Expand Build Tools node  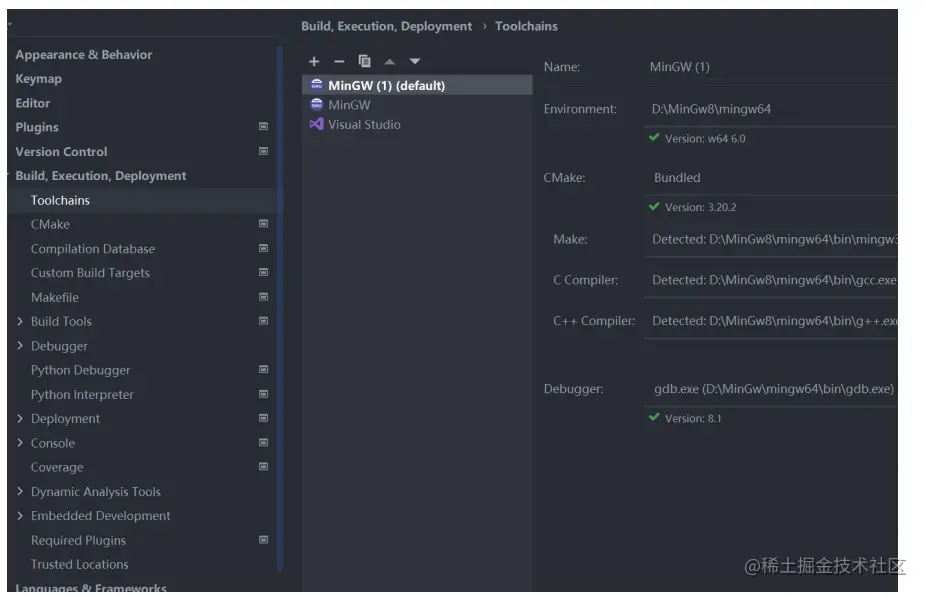(20, 322)
